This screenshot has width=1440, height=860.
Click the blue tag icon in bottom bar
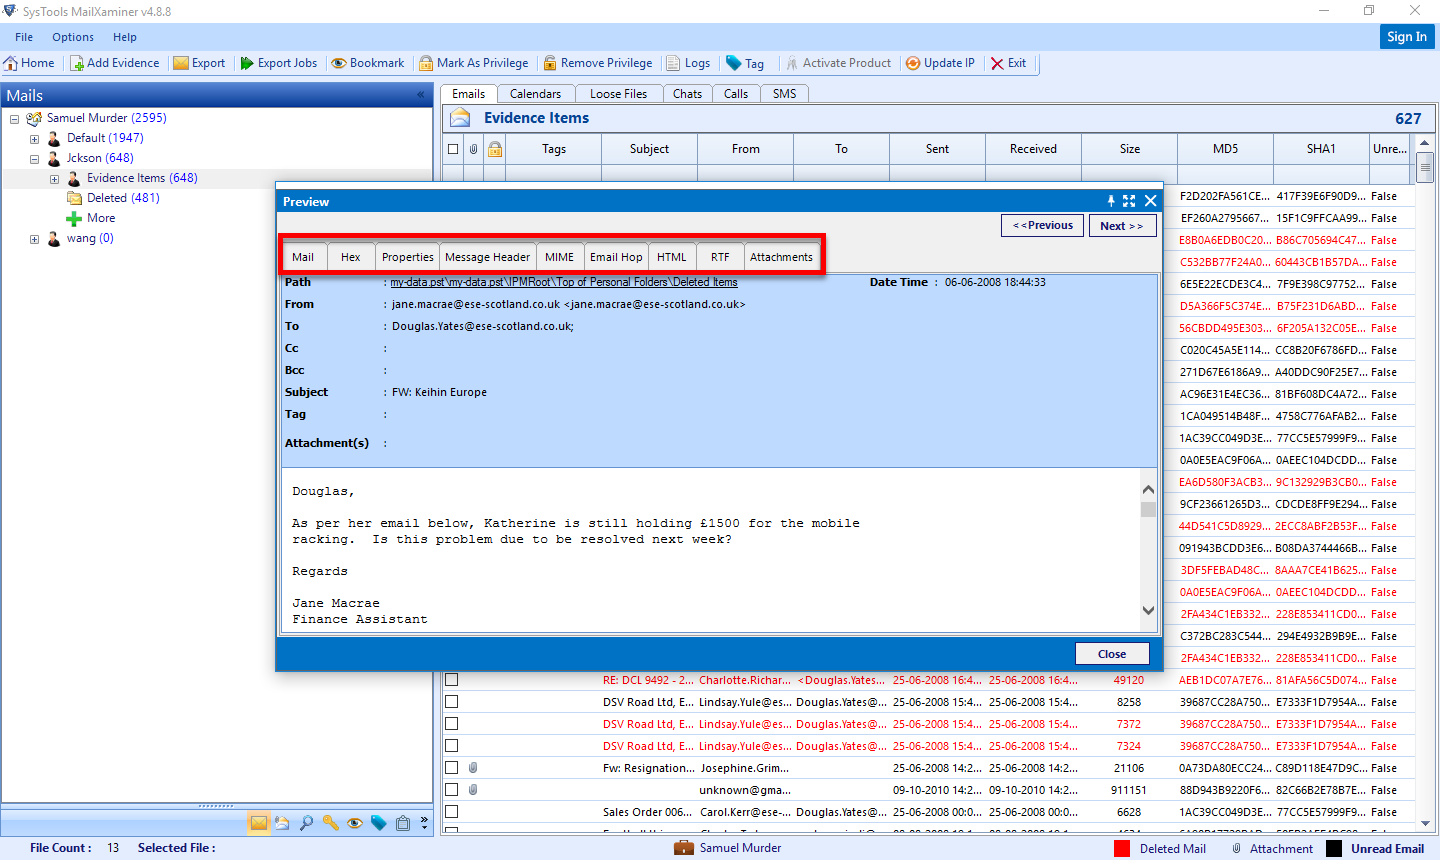click(379, 823)
